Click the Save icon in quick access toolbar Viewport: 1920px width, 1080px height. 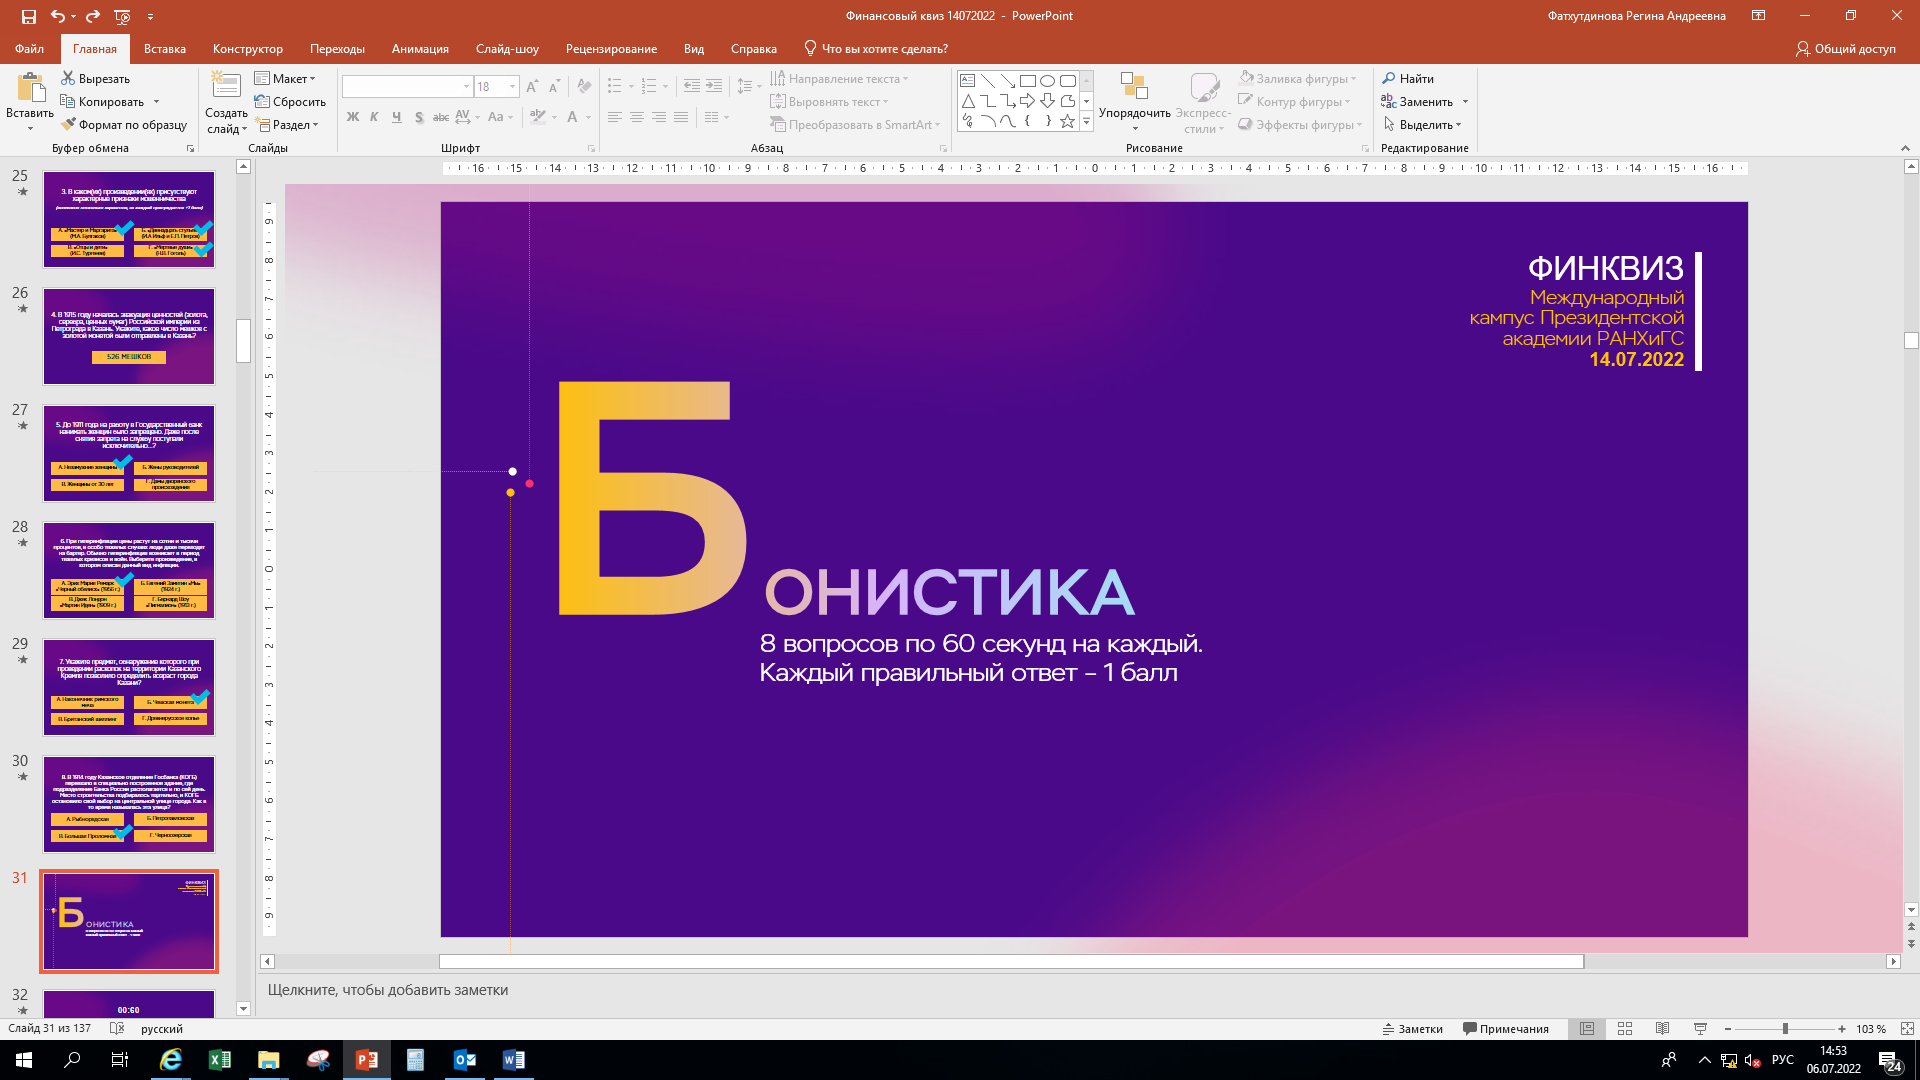tap(28, 16)
